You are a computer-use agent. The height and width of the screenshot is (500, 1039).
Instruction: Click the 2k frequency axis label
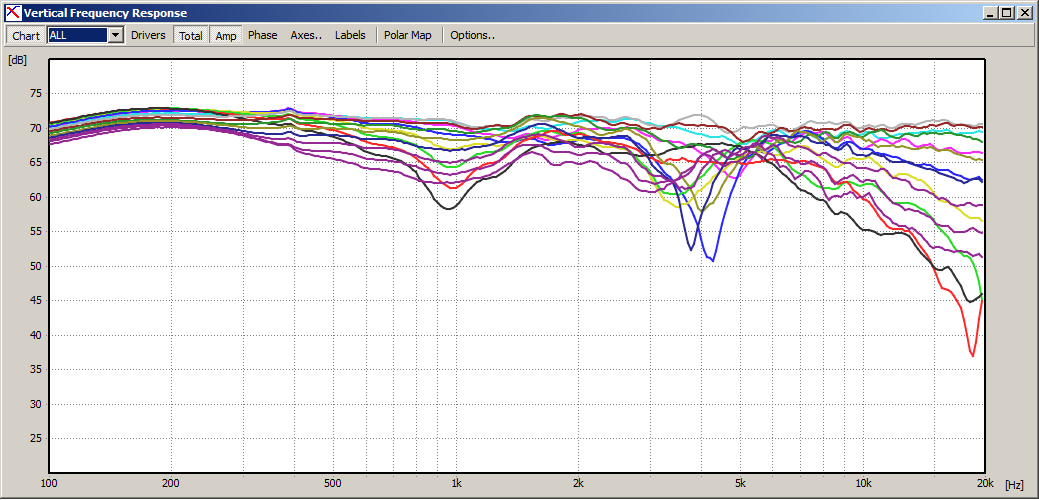coord(578,482)
